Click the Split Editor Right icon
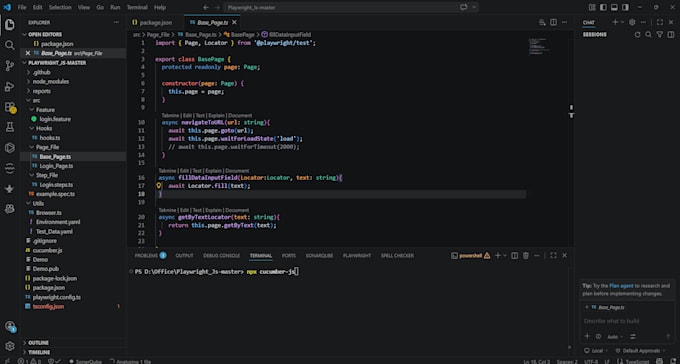This screenshot has height=364, width=680. coord(553,22)
